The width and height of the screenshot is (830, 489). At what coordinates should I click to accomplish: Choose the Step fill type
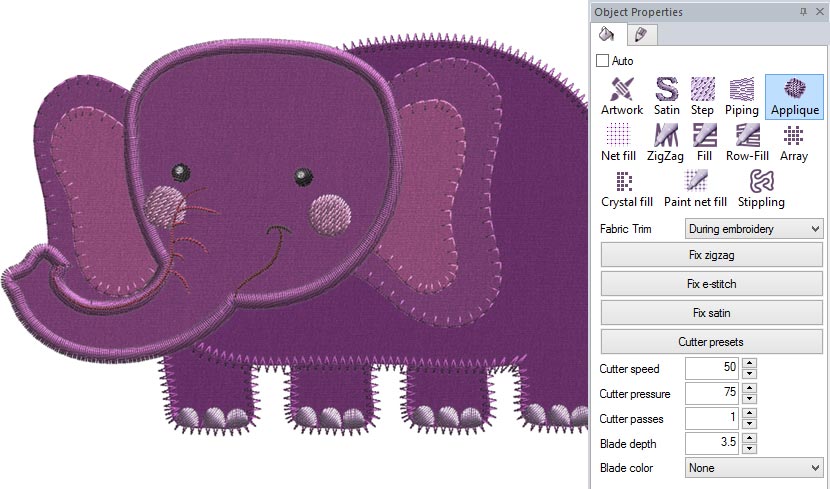(x=702, y=96)
